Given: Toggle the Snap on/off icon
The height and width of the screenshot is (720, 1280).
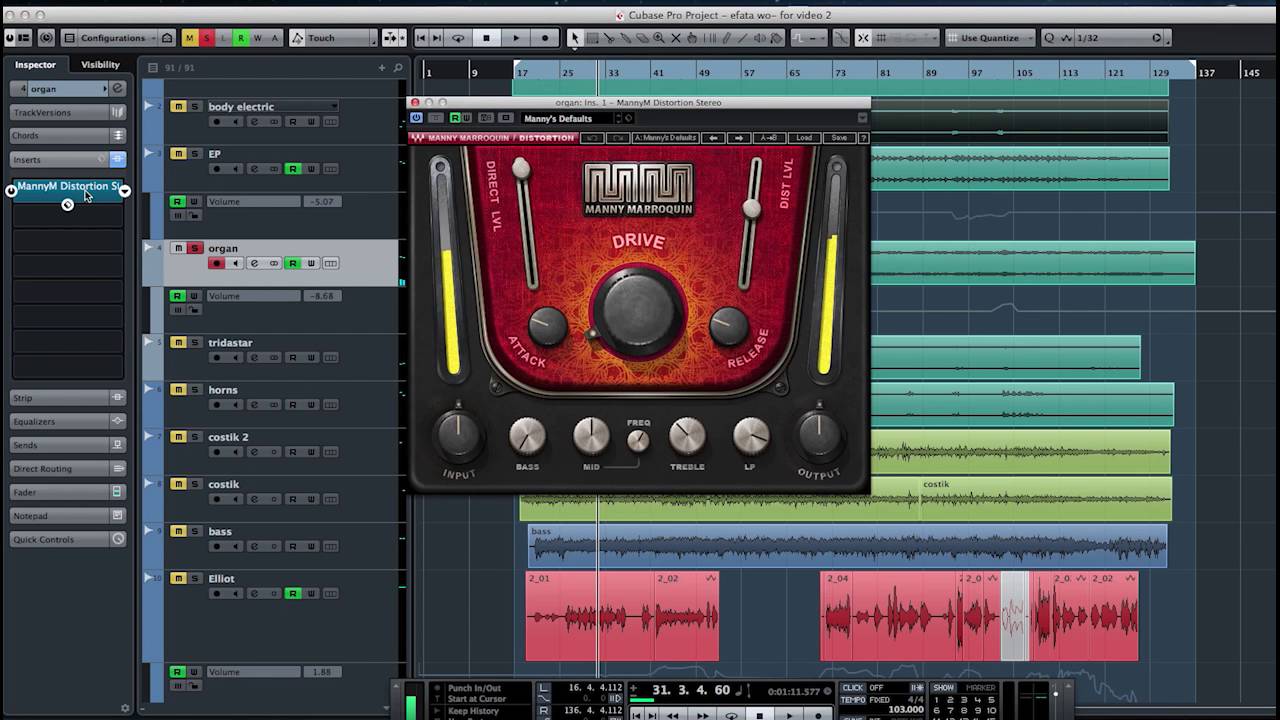Looking at the screenshot, I should pos(863,38).
